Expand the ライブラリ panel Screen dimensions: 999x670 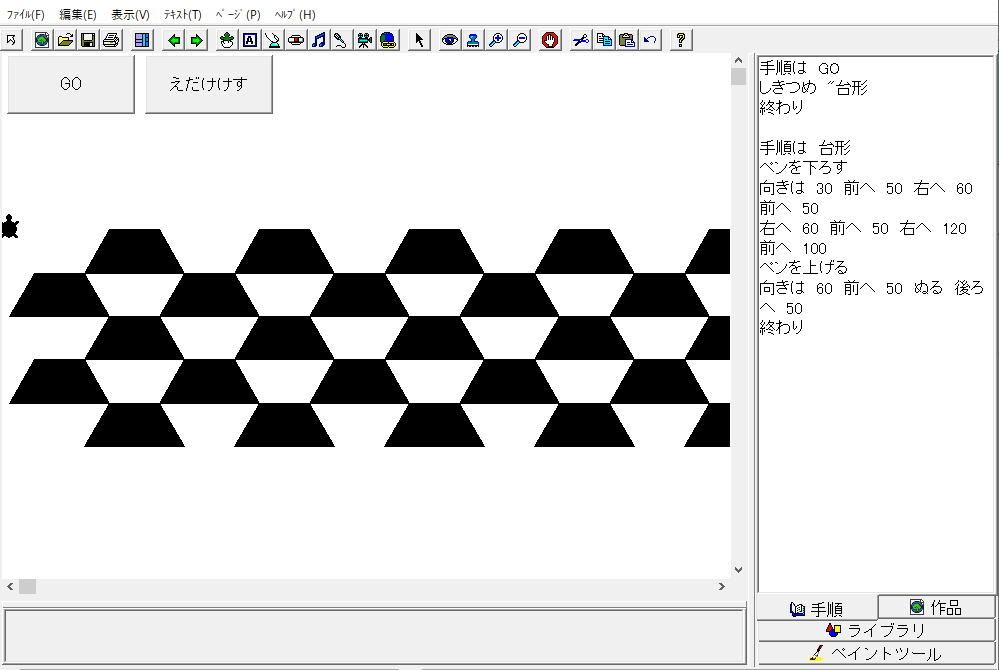point(876,630)
